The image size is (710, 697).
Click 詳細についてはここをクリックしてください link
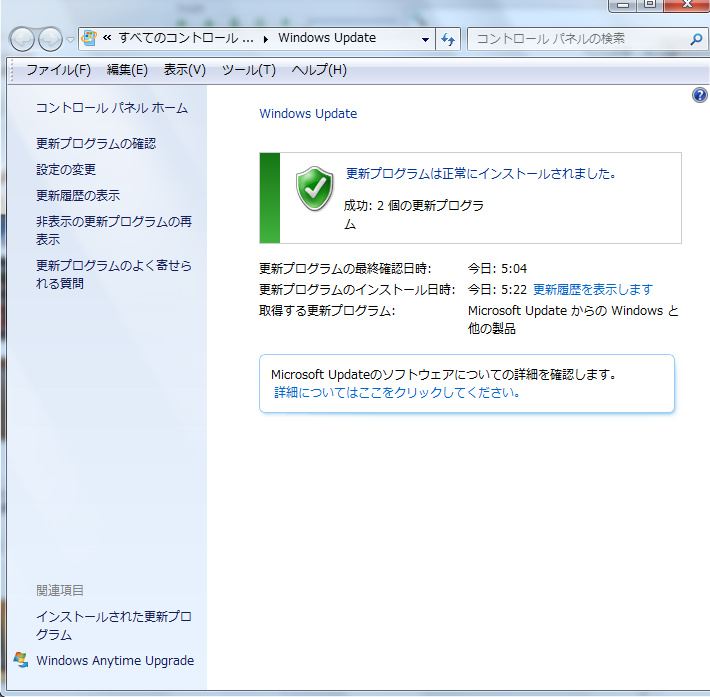(397, 392)
